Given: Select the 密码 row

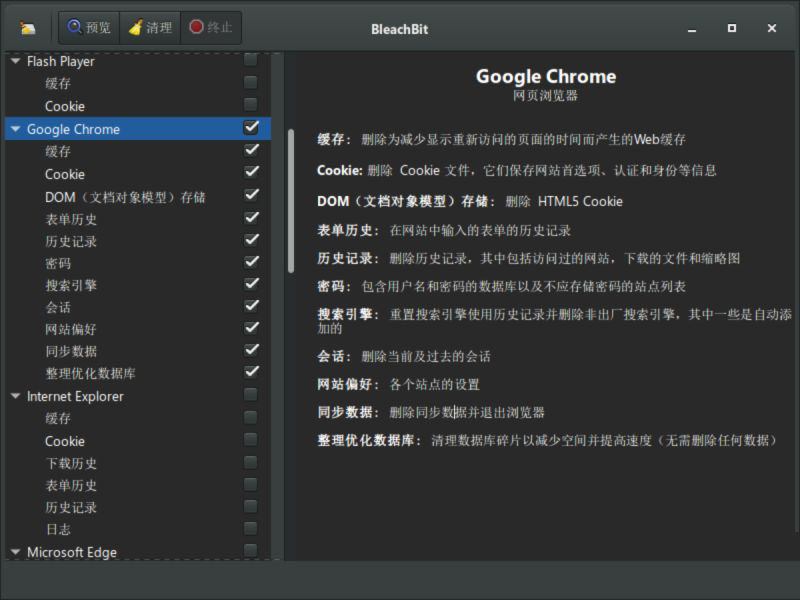Looking at the screenshot, I should click(58, 263).
